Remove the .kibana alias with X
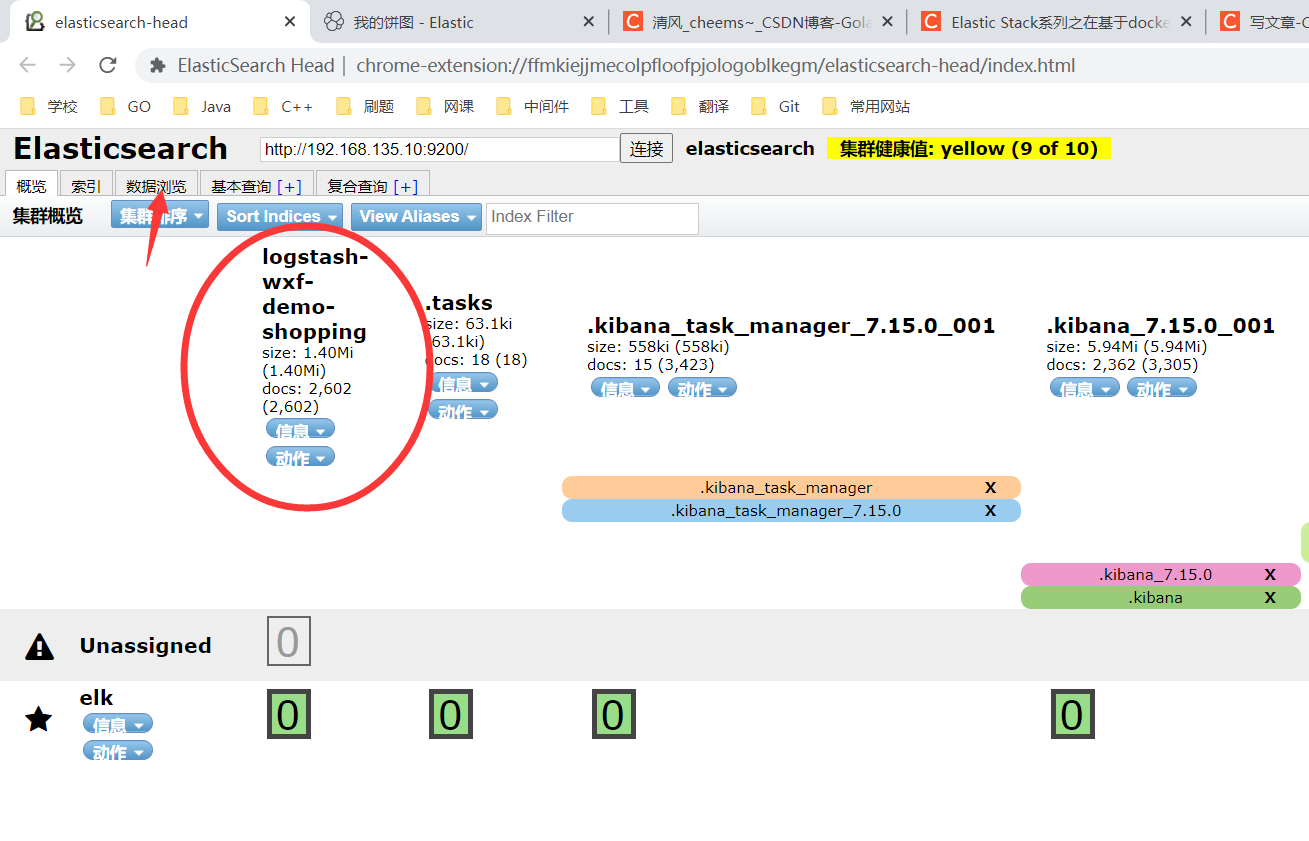This screenshot has width=1309, height=841. pyautogui.click(x=1270, y=597)
